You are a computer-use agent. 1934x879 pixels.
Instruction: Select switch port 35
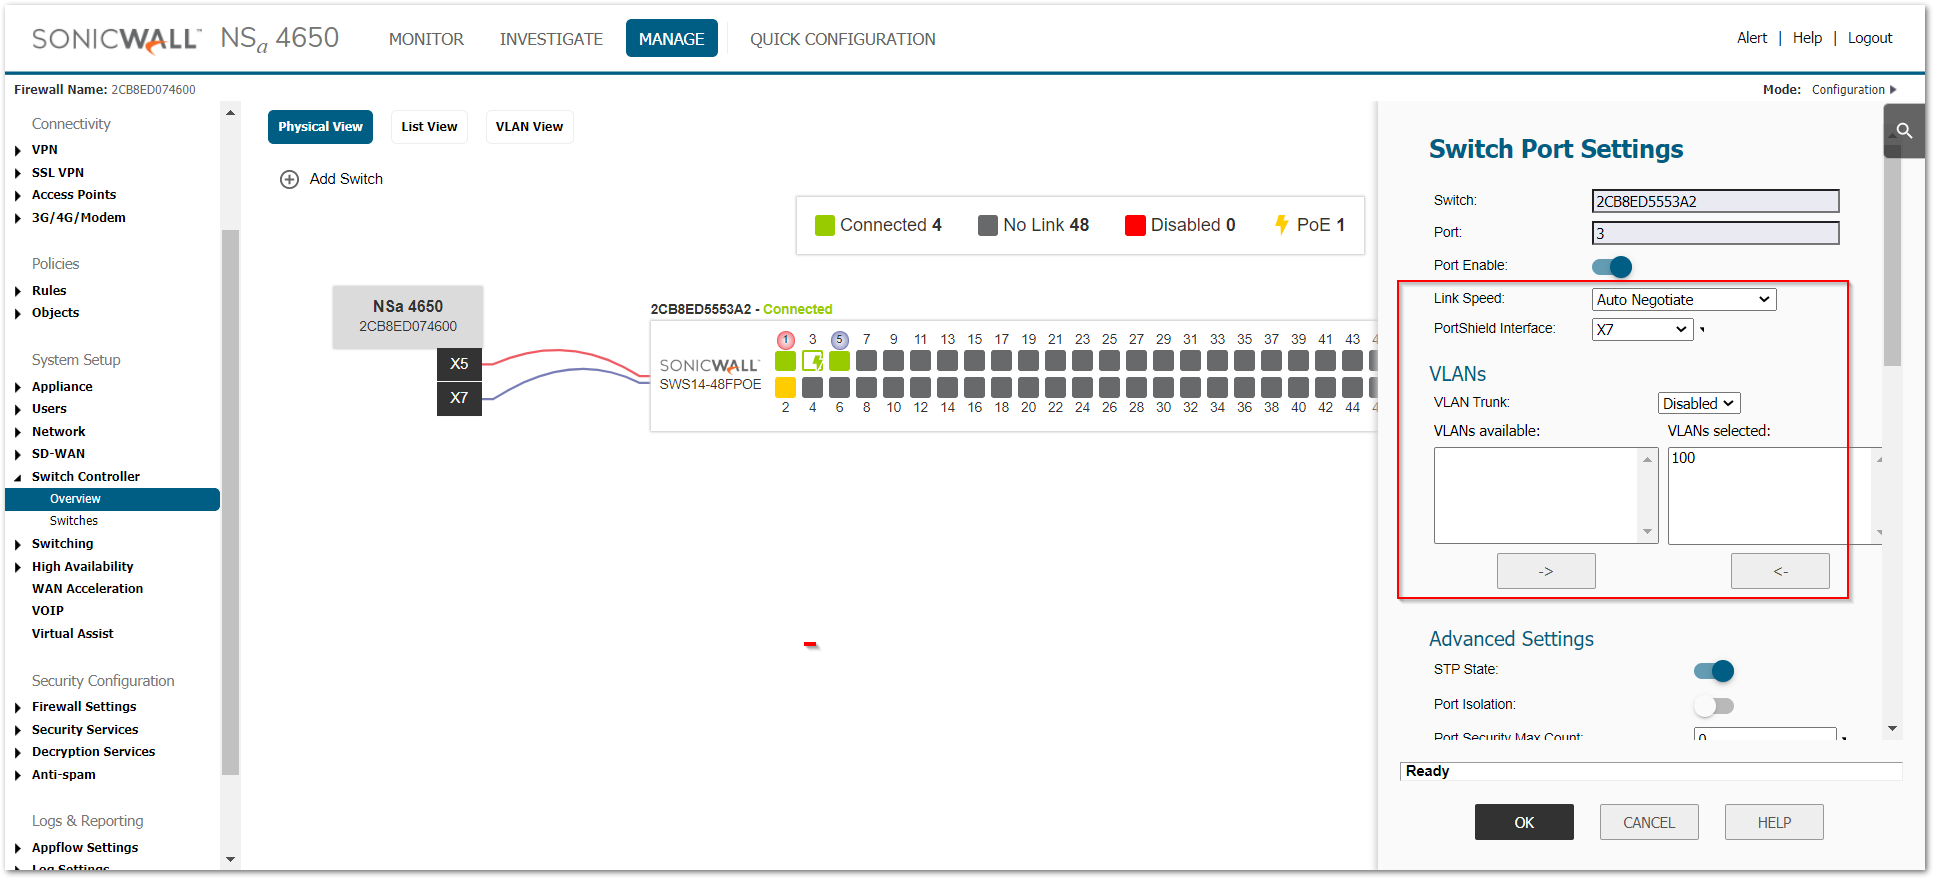click(1245, 360)
